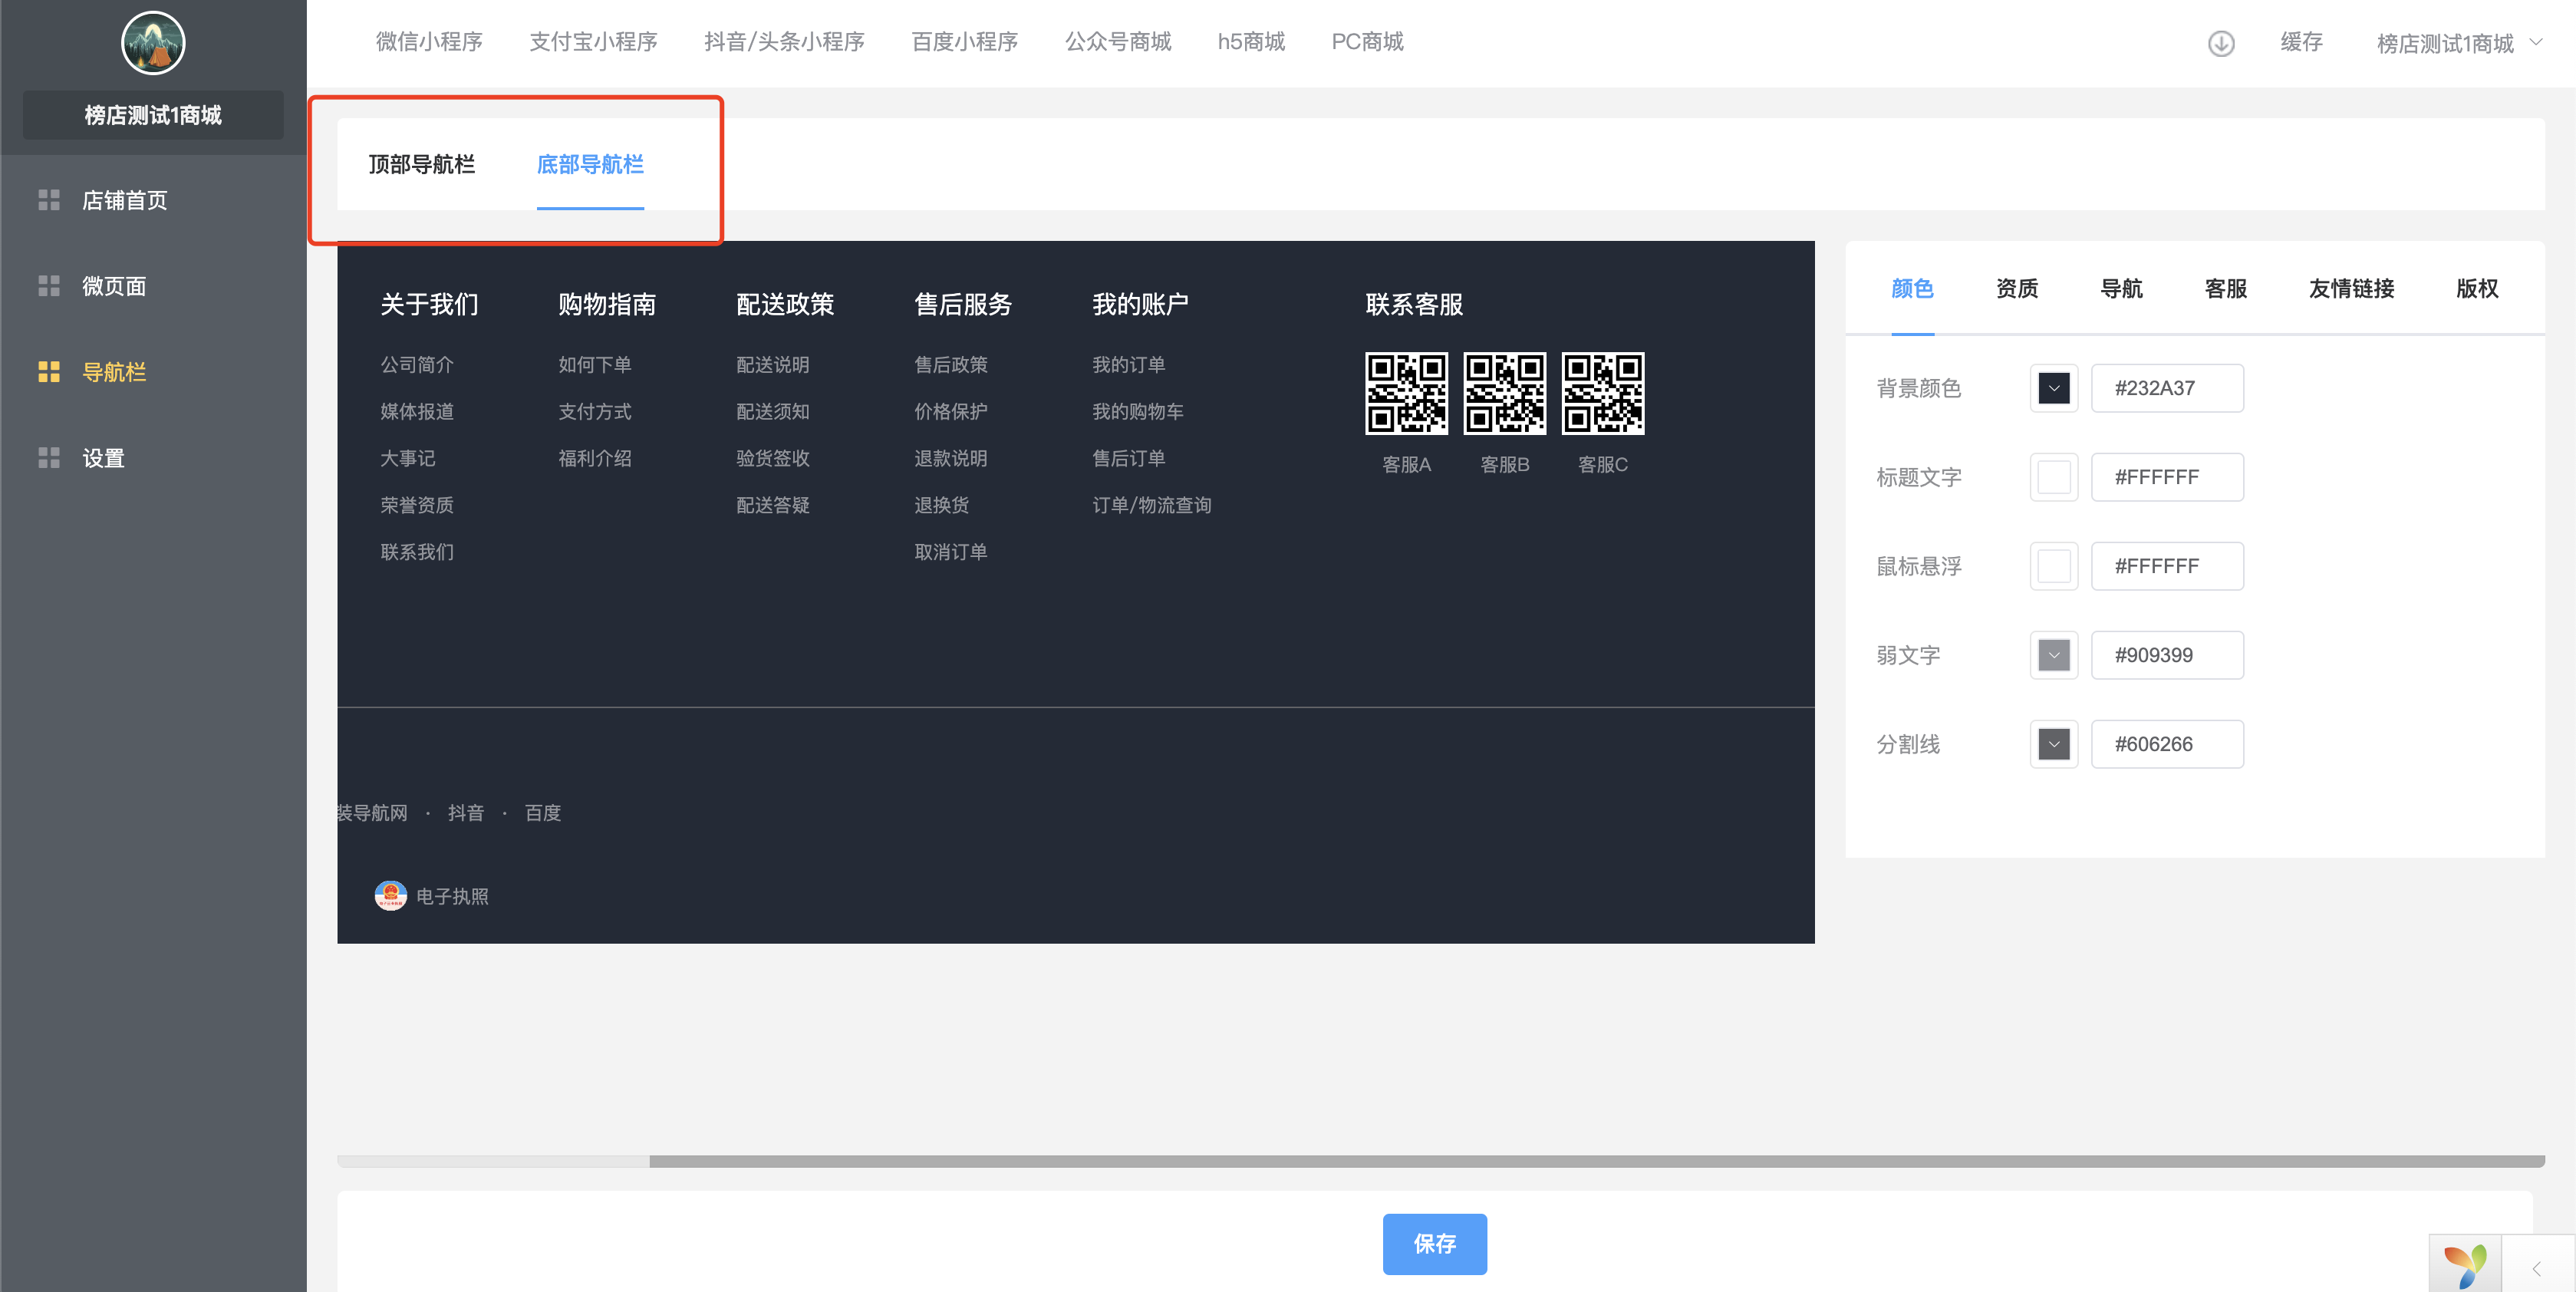This screenshot has width=2576, height=1292.
Task: Click the 缓存 link in the header
Action: [x=2301, y=42]
